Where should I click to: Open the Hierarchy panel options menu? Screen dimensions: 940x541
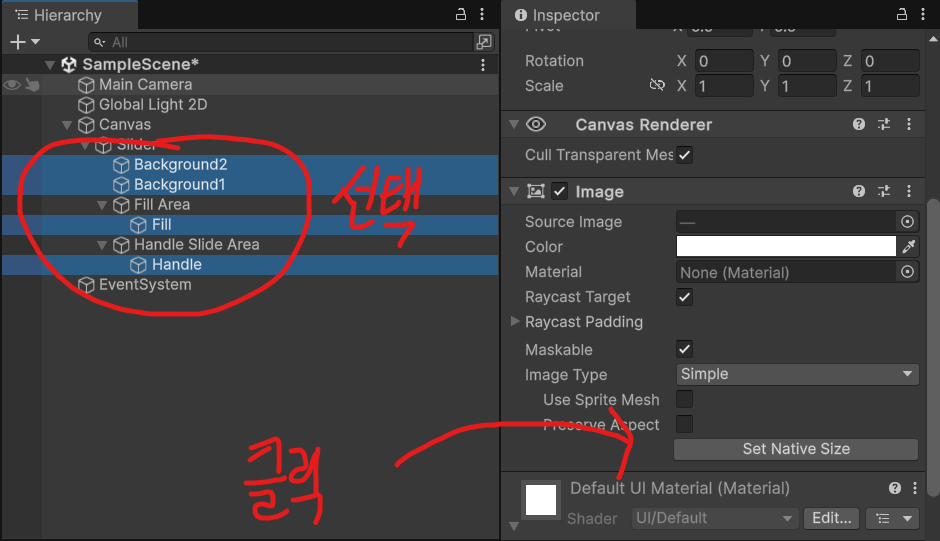(482, 14)
